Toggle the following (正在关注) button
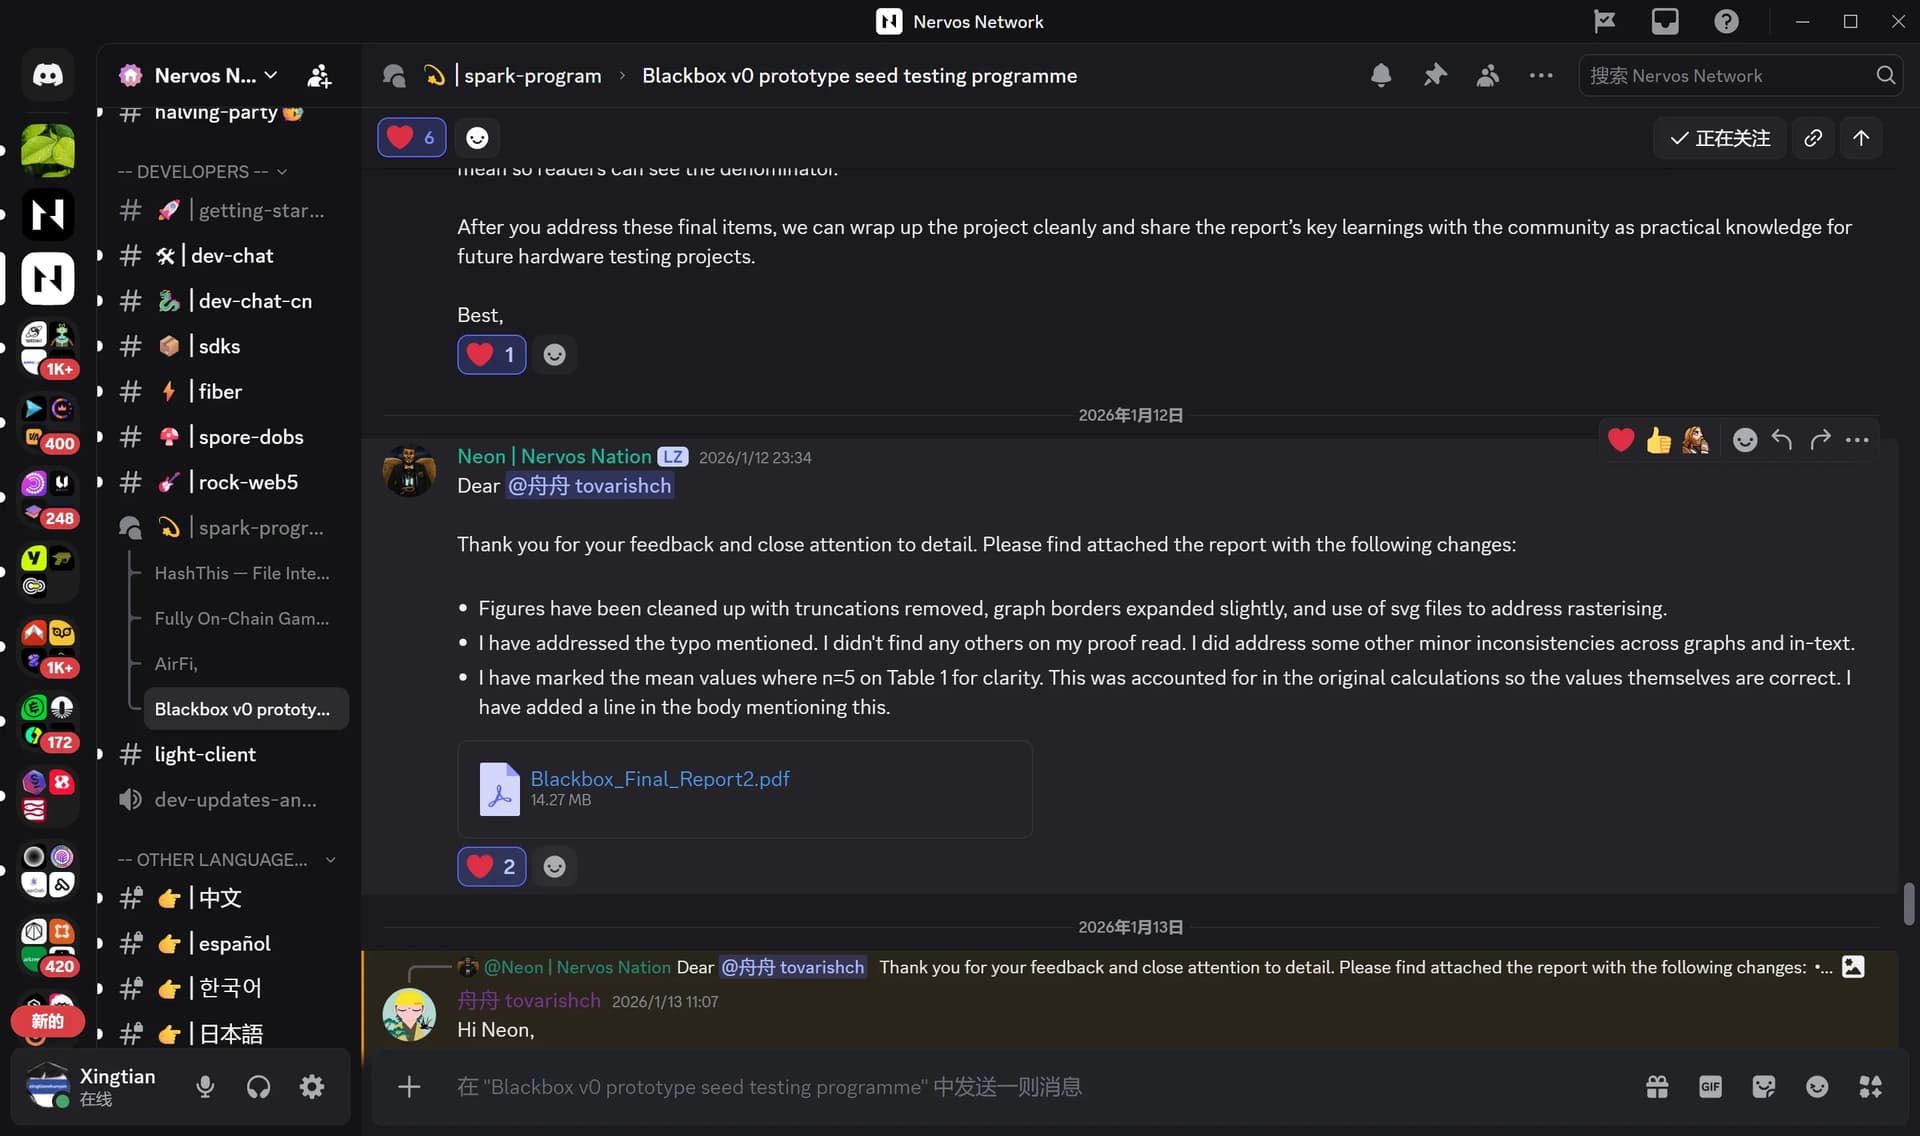This screenshot has width=1920, height=1136. [x=1720, y=138]
